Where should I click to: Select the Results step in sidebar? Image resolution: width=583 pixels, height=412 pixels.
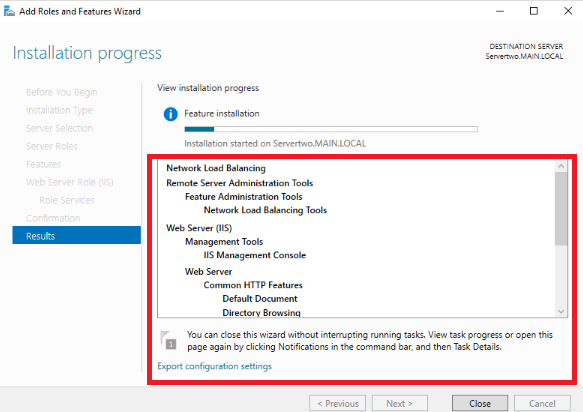point(77,236)
